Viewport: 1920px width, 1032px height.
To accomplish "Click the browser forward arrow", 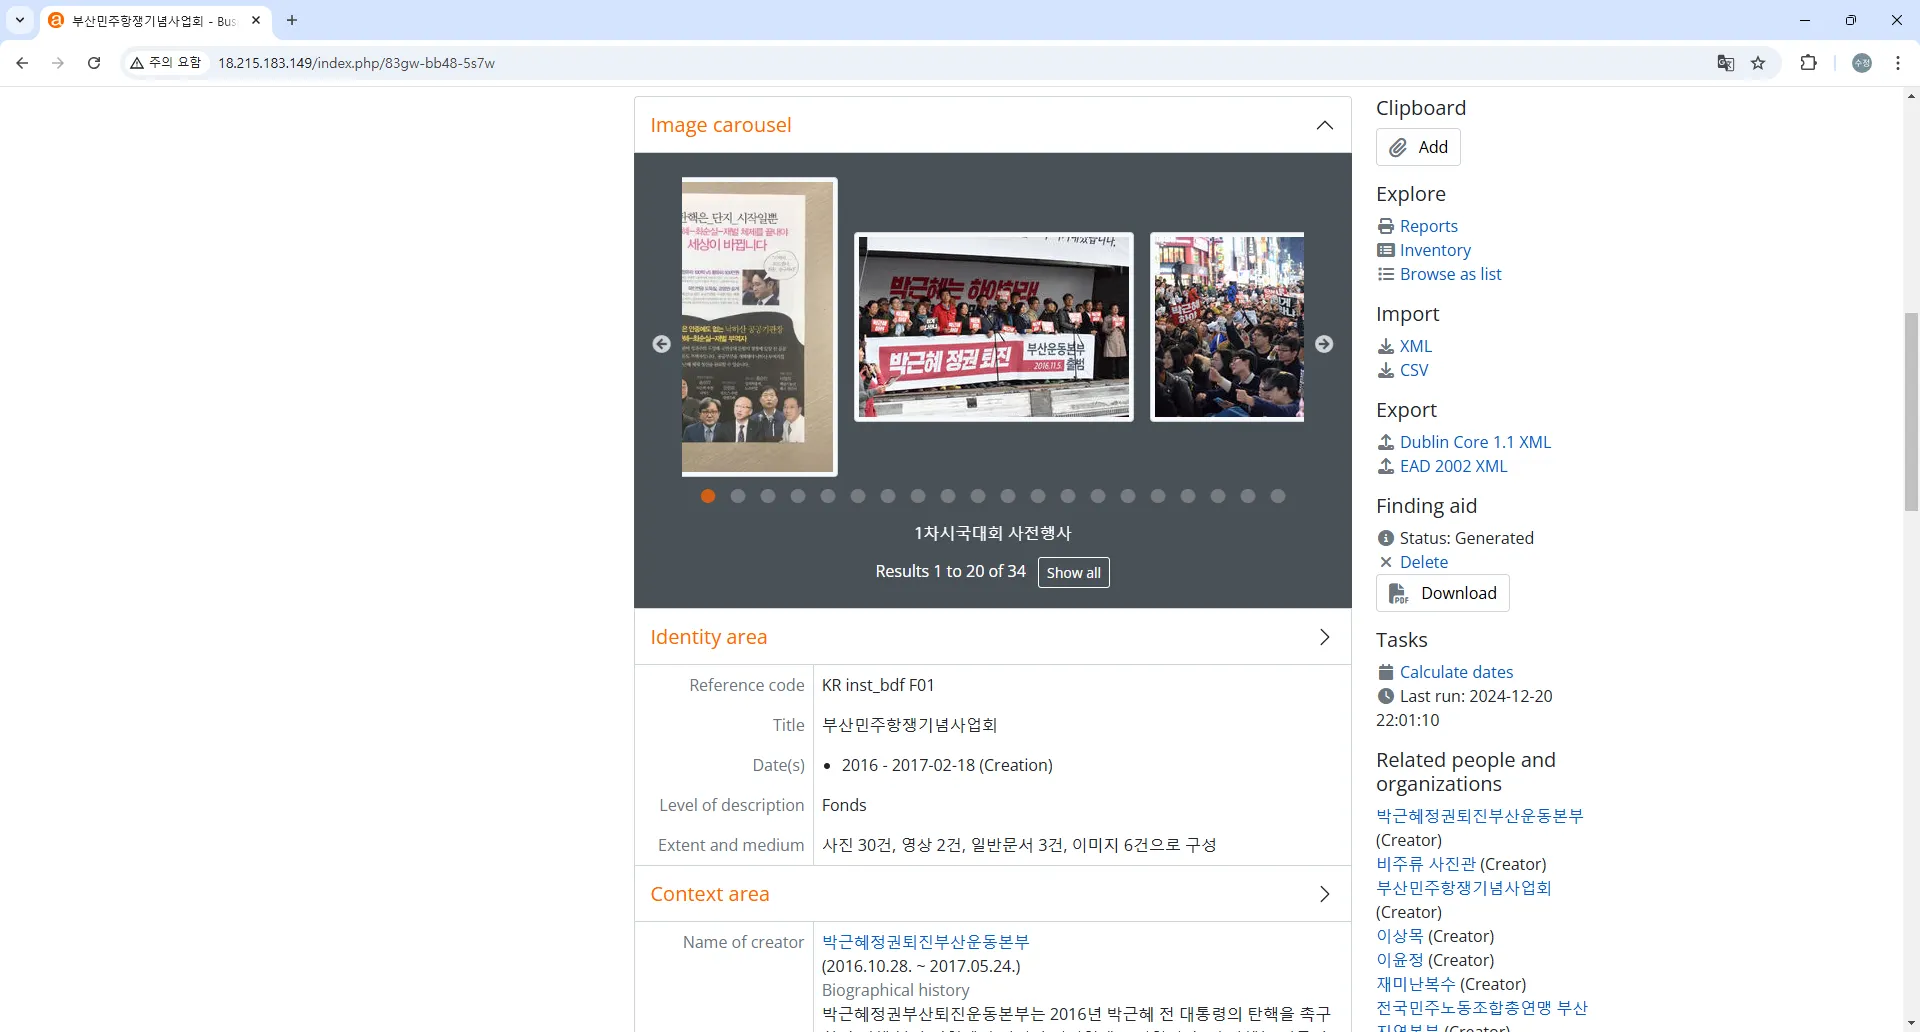I will pos(58,63).
